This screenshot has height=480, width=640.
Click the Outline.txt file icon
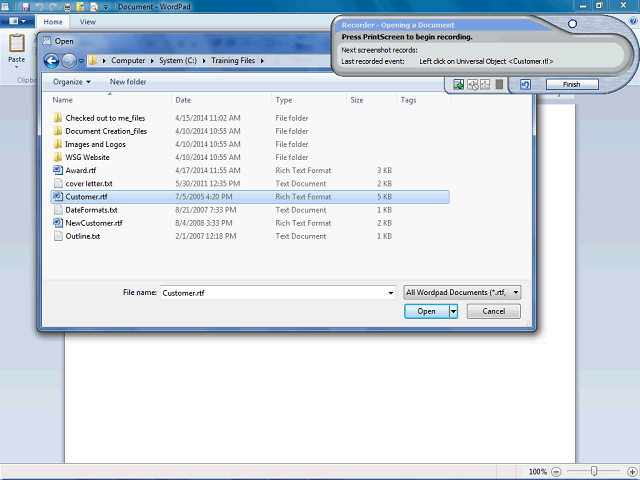[58, 236]
